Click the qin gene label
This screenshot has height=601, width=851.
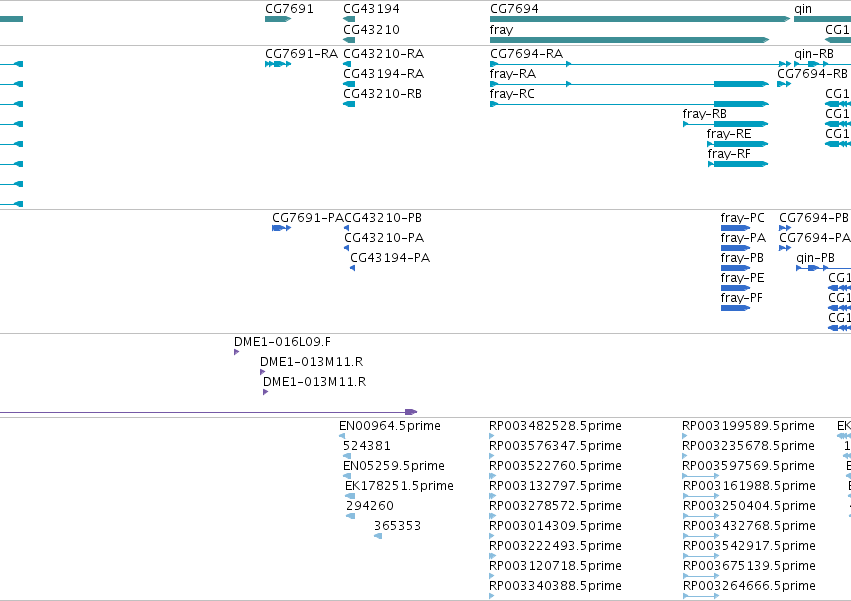pos(803,9)
